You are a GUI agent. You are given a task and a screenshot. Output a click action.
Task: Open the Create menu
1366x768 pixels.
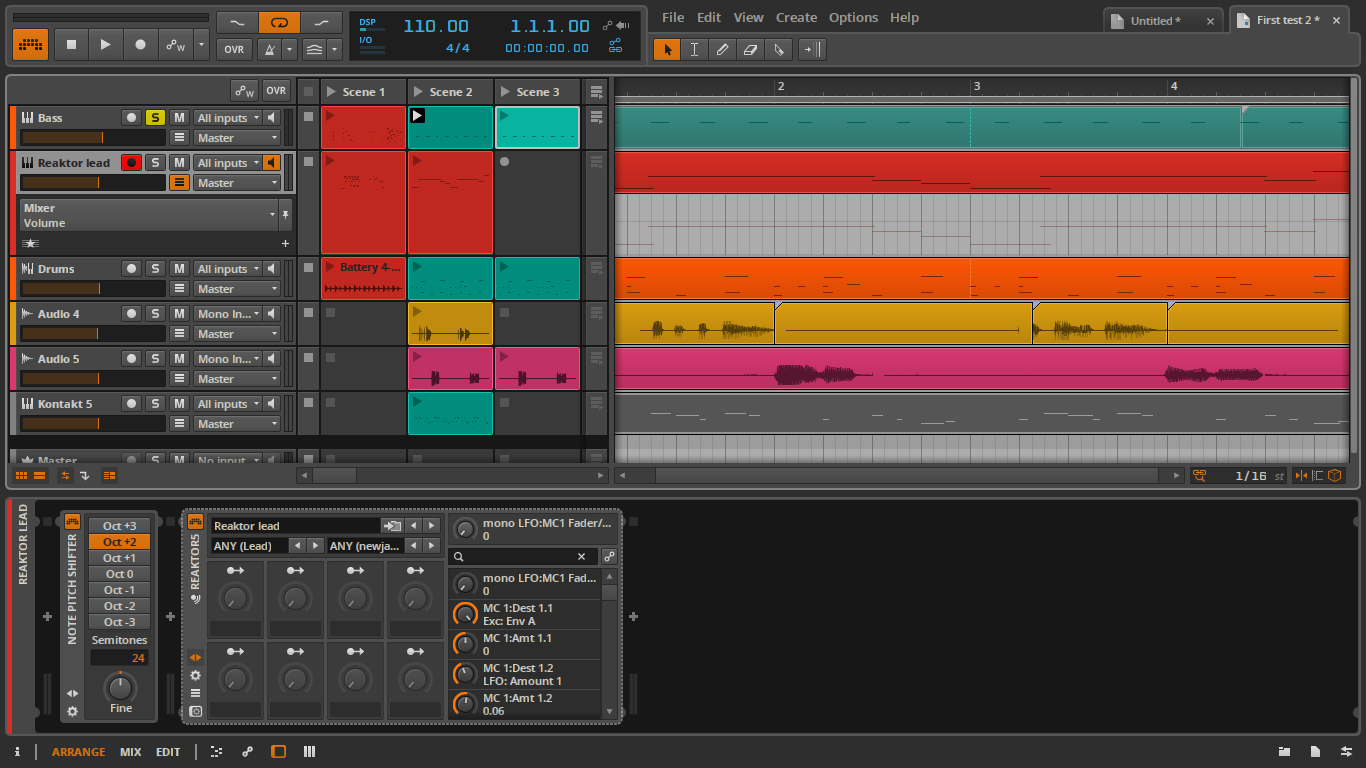click(x=796, y=17)
